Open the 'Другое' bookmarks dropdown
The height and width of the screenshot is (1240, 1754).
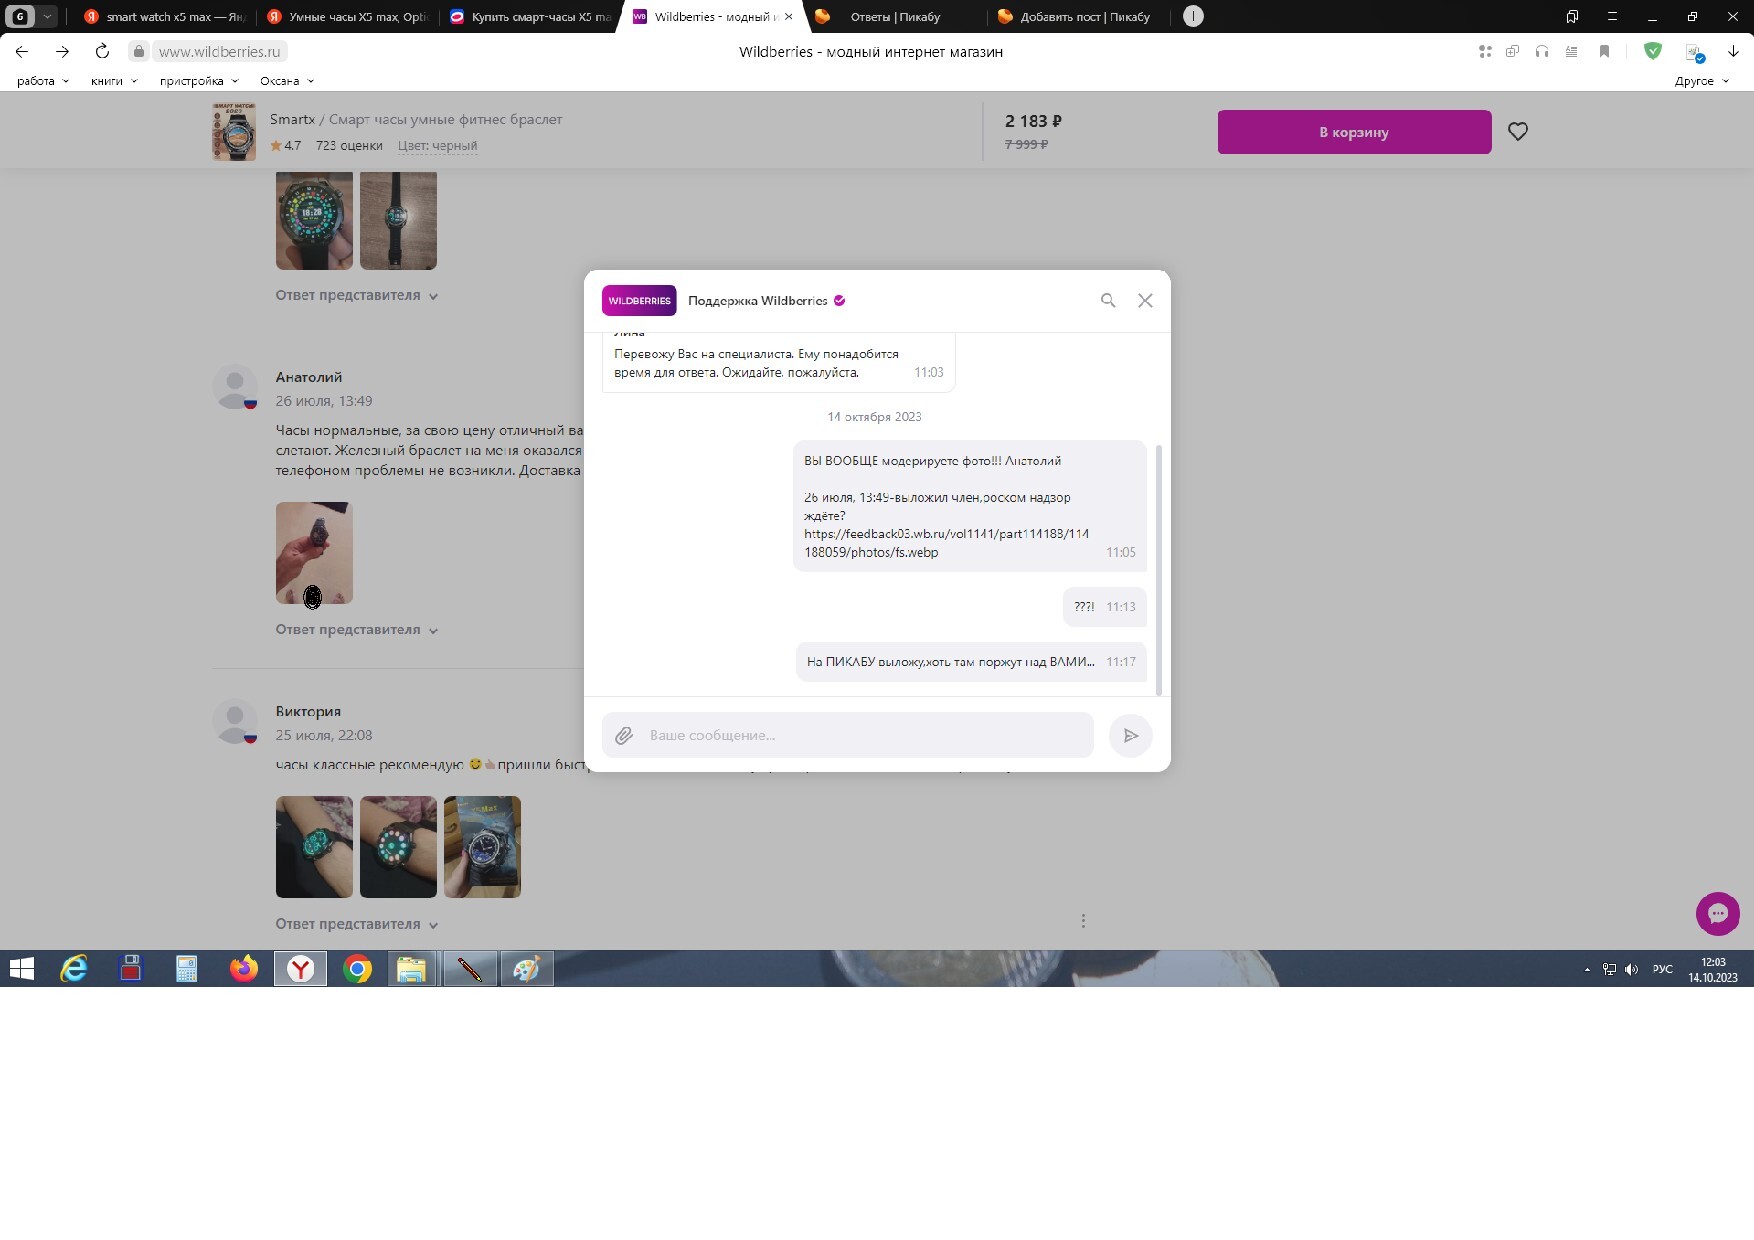click(x=1701, y=81)
